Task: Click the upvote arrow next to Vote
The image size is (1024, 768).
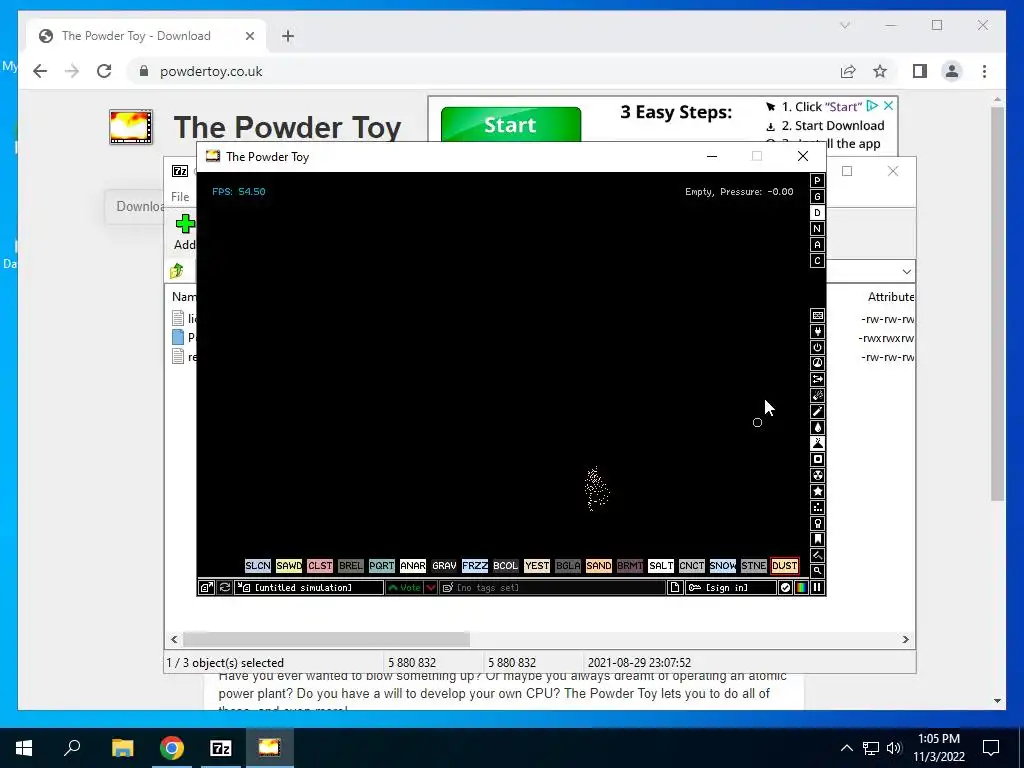Action: pos(404,588)
